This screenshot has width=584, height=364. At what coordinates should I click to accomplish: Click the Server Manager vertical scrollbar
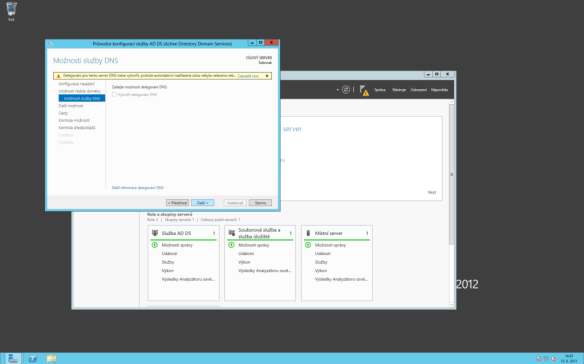(452, 174)
